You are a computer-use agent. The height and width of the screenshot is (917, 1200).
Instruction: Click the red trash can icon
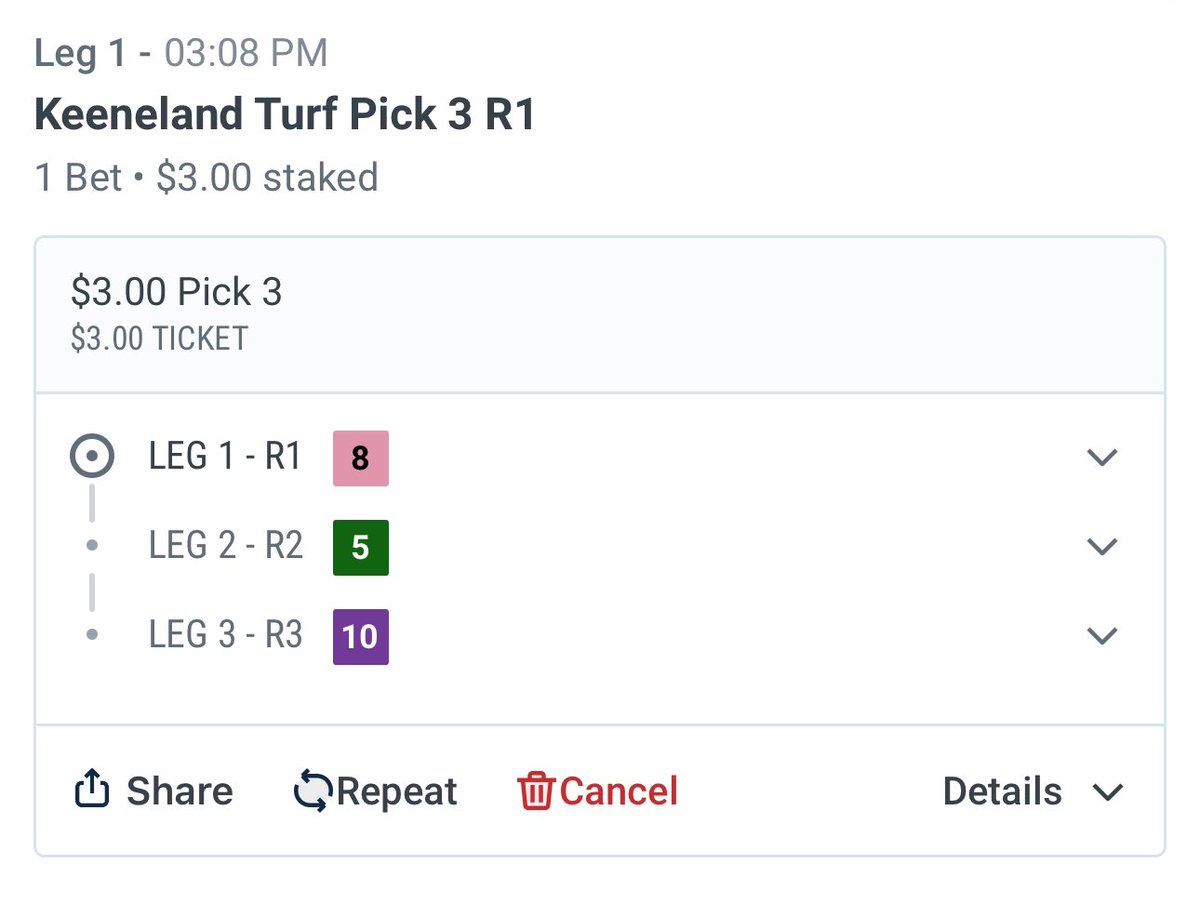pos(535,791)
